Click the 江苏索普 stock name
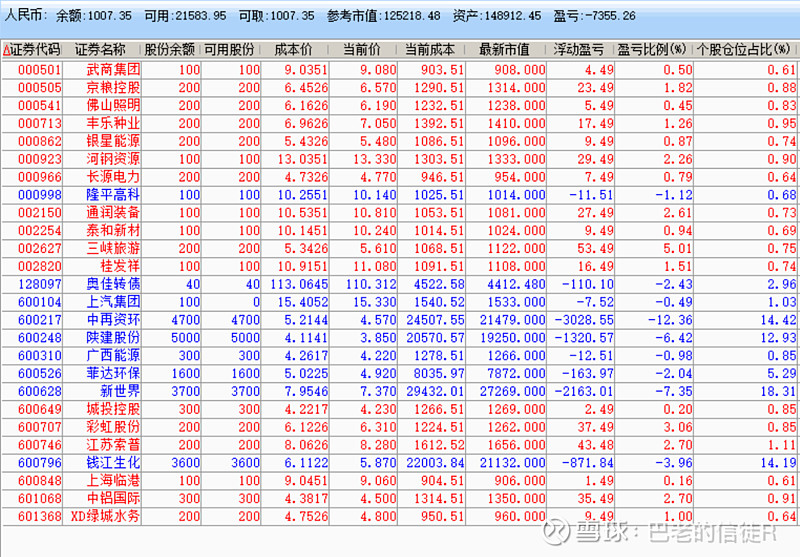 point(113,444)
